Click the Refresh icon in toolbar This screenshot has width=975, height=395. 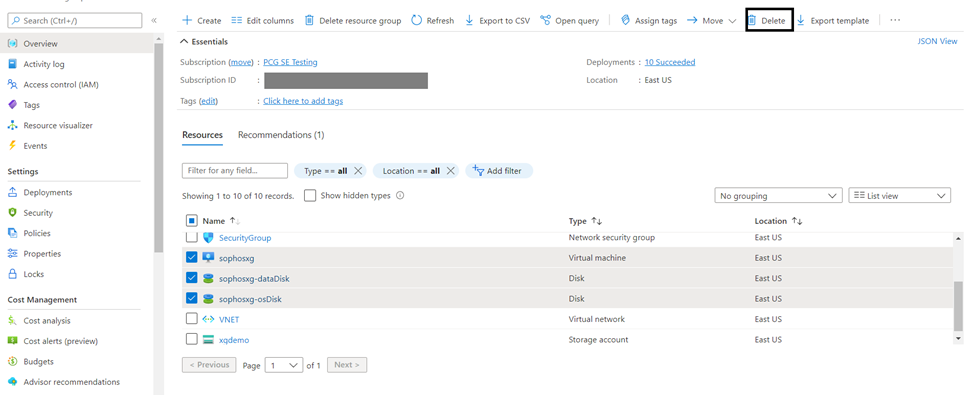pyautogui.click(x=416, y=21)
